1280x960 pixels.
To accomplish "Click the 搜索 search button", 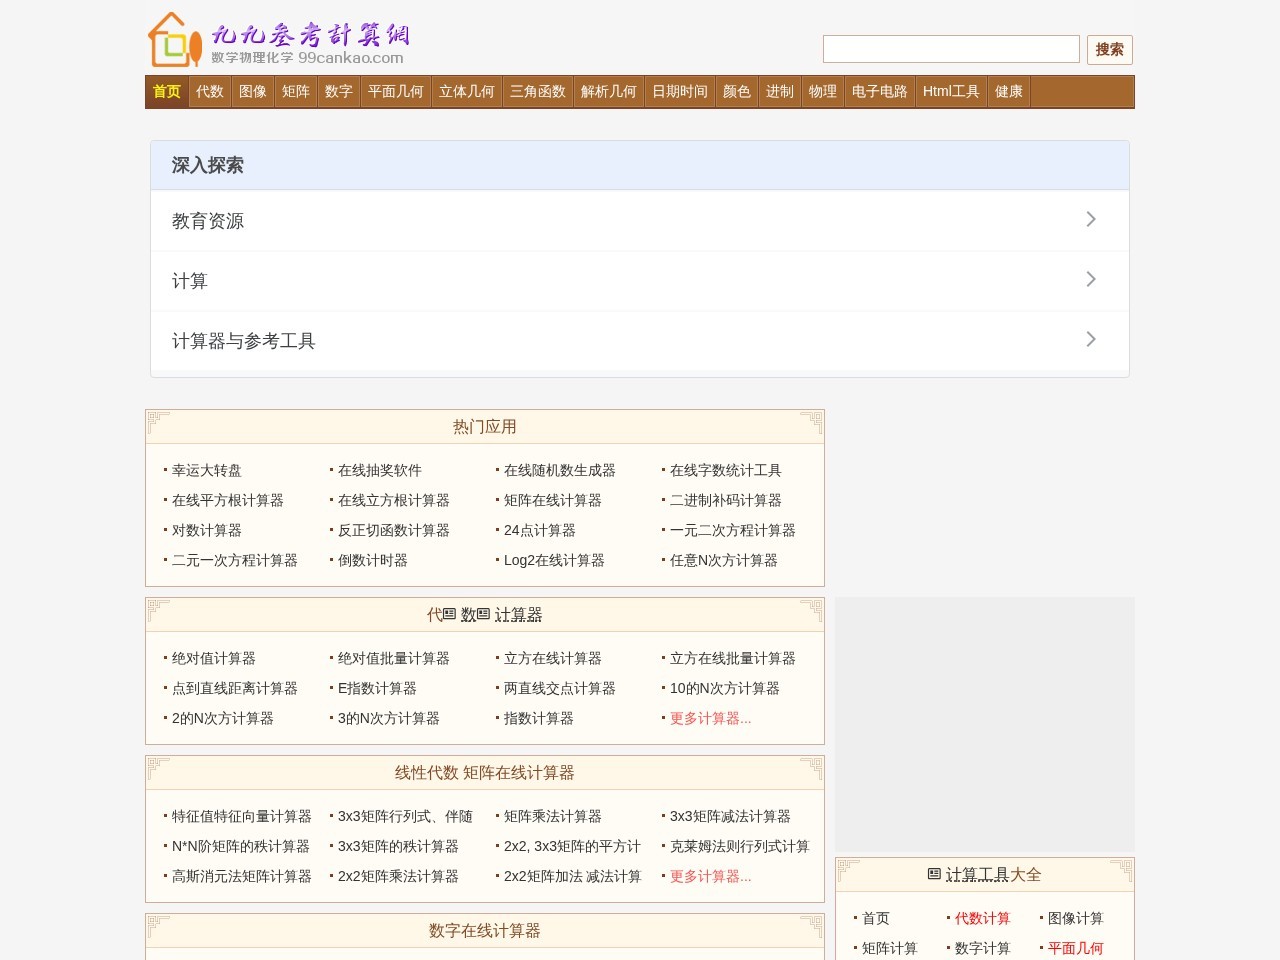I will coord(1109,49).
